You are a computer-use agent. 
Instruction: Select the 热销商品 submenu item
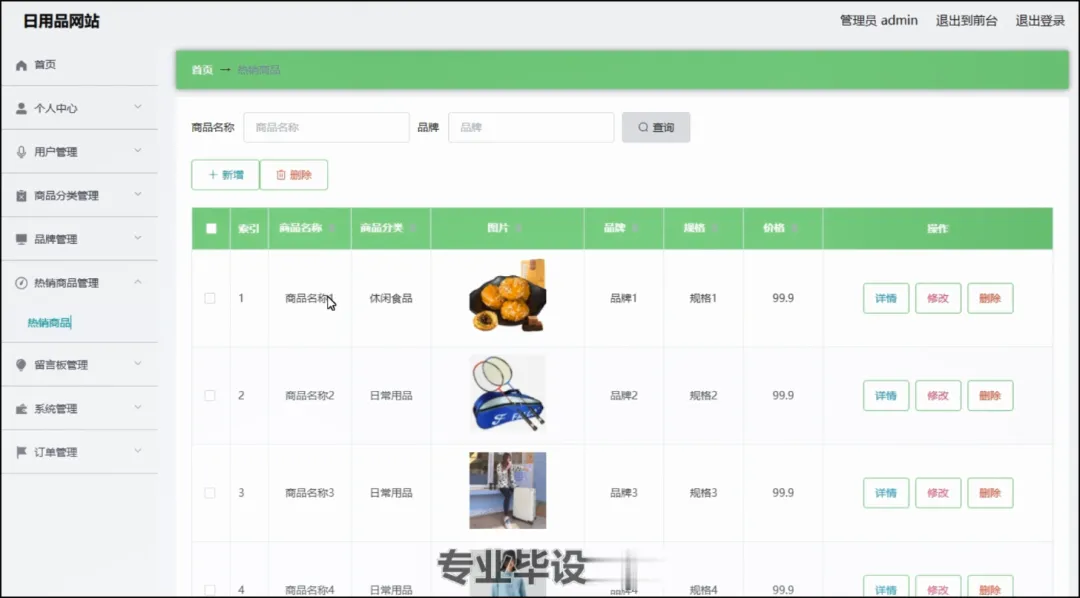[49, 322]
